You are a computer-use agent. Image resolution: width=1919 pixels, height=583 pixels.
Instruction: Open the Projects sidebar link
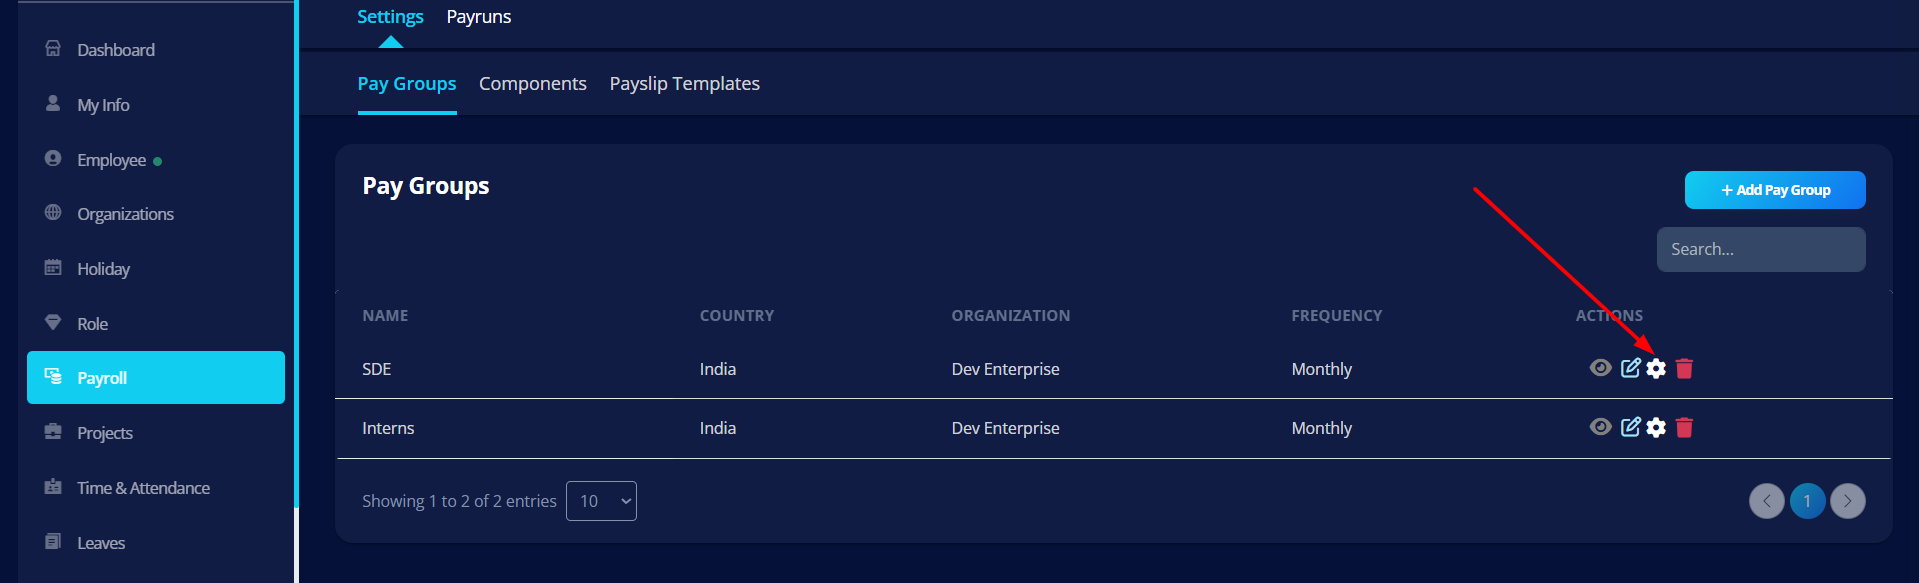[x=105, y=433]
